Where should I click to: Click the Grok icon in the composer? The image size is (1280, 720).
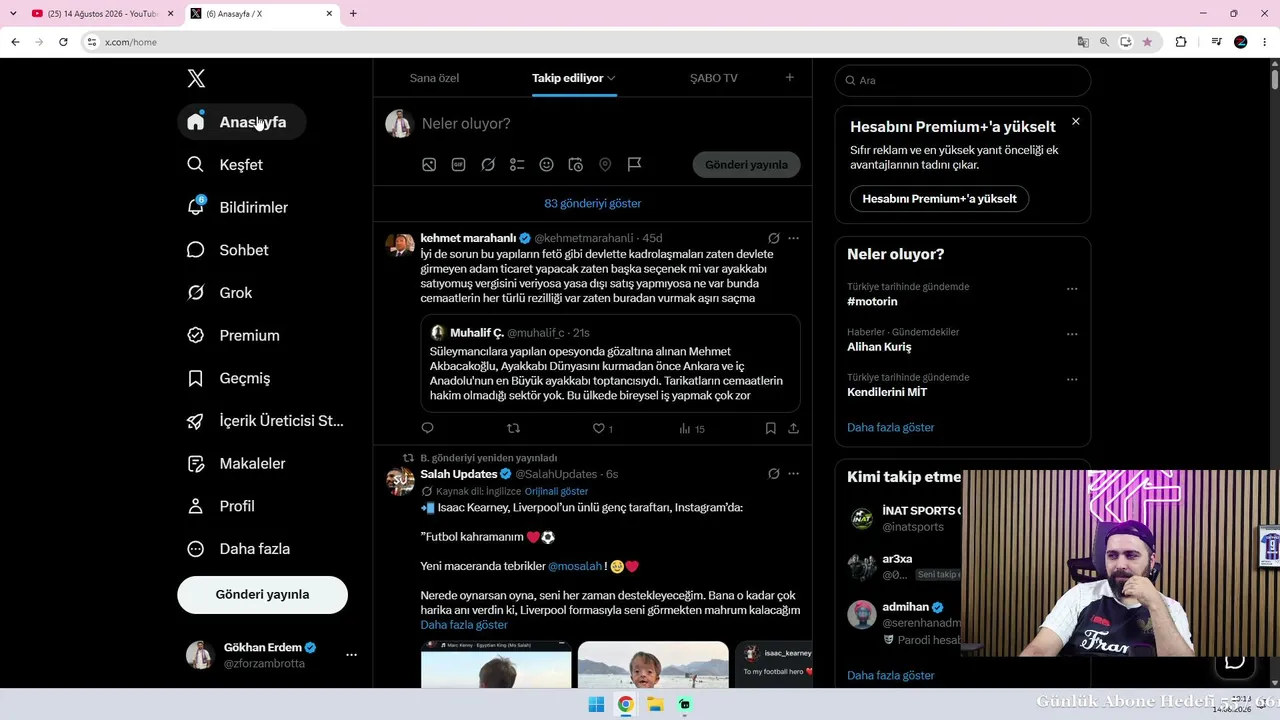488,165
